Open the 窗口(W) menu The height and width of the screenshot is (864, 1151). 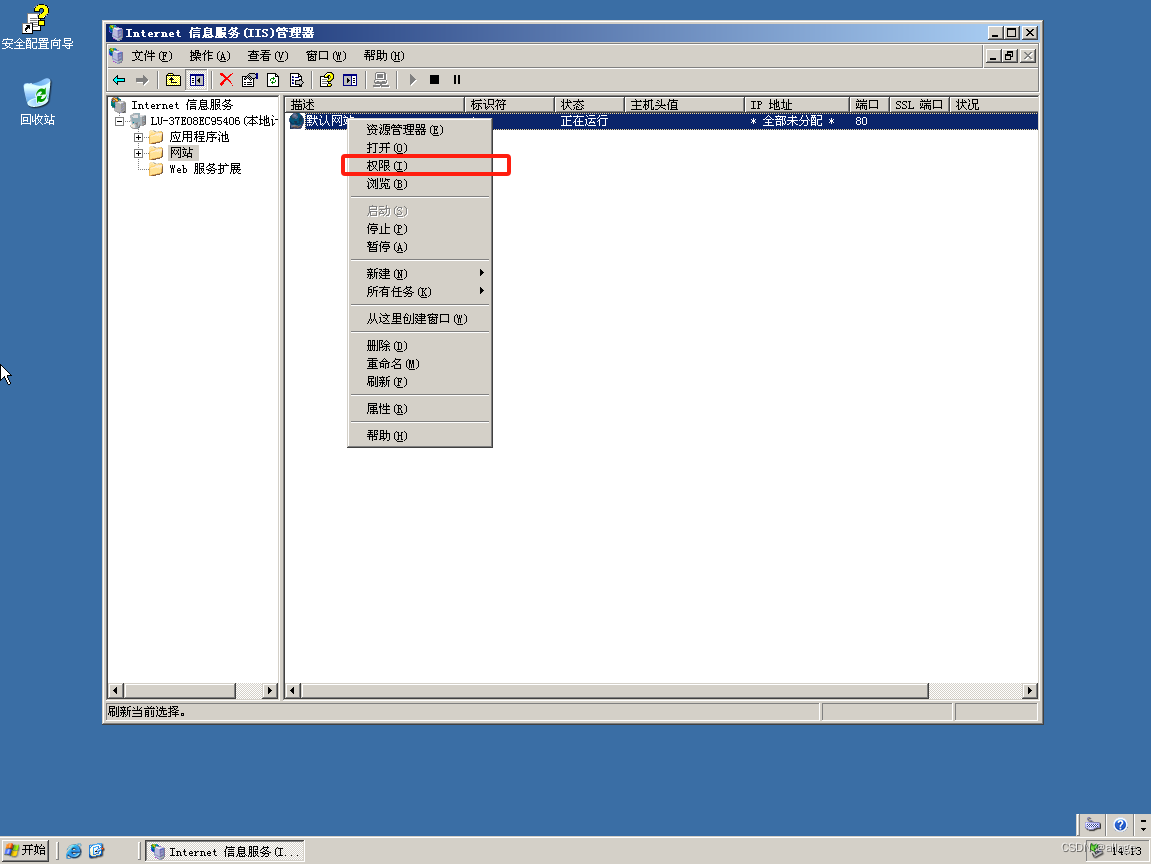(326, 56)
